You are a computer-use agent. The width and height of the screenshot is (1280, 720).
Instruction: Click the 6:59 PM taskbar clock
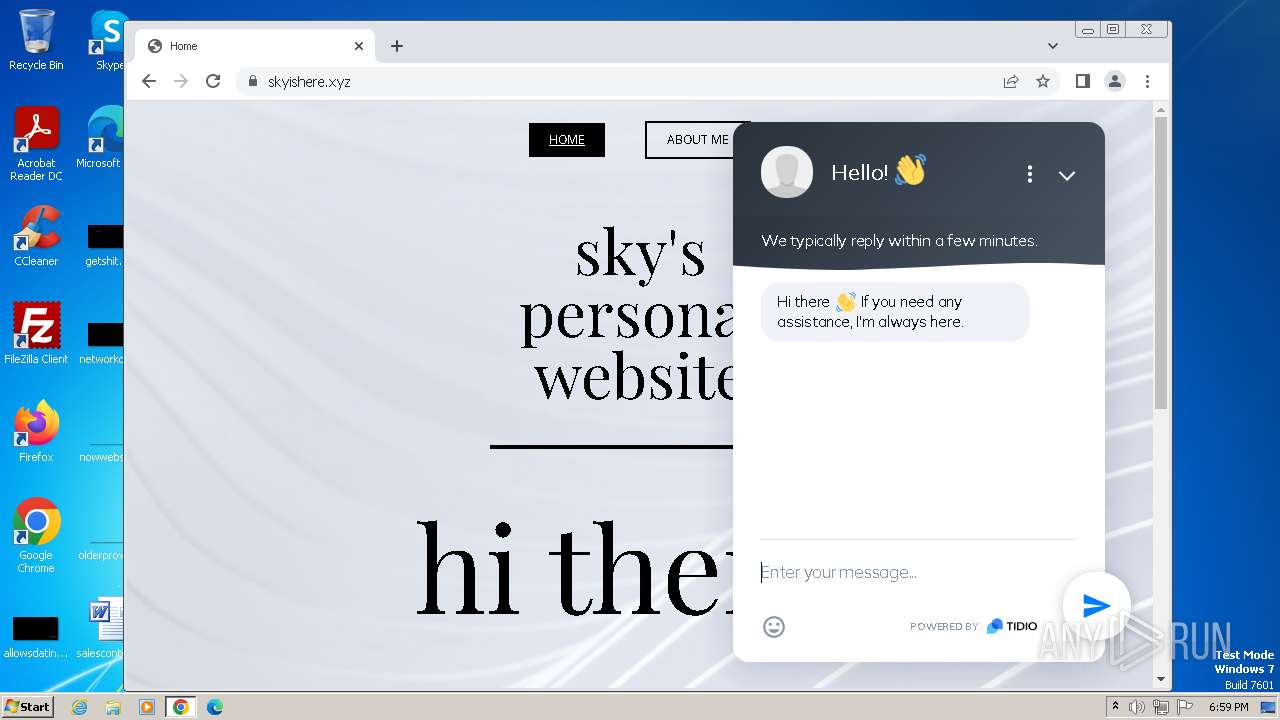tap(1228, 707)
